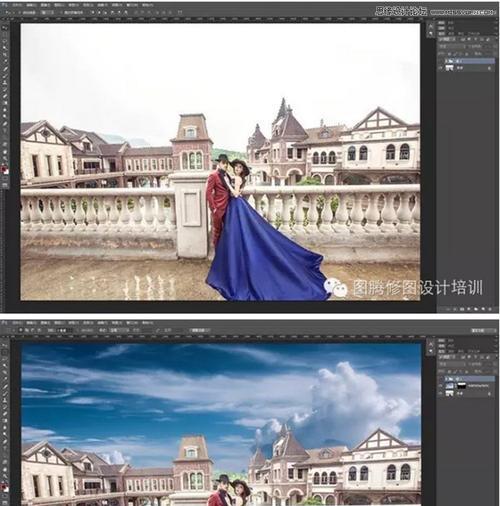Open the second menu in upper menu bar
Screen dimensions: 500x506
click(31, 5)
